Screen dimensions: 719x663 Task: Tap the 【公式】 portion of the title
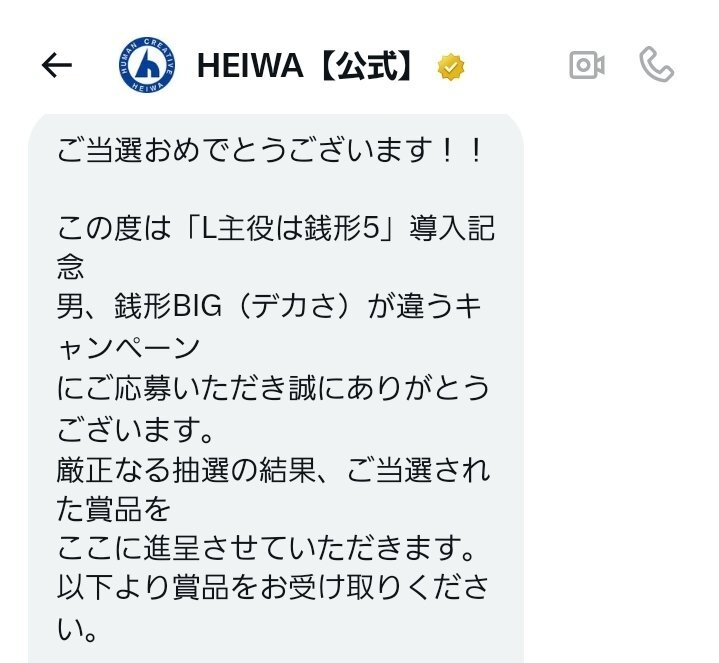coord(365,66)
